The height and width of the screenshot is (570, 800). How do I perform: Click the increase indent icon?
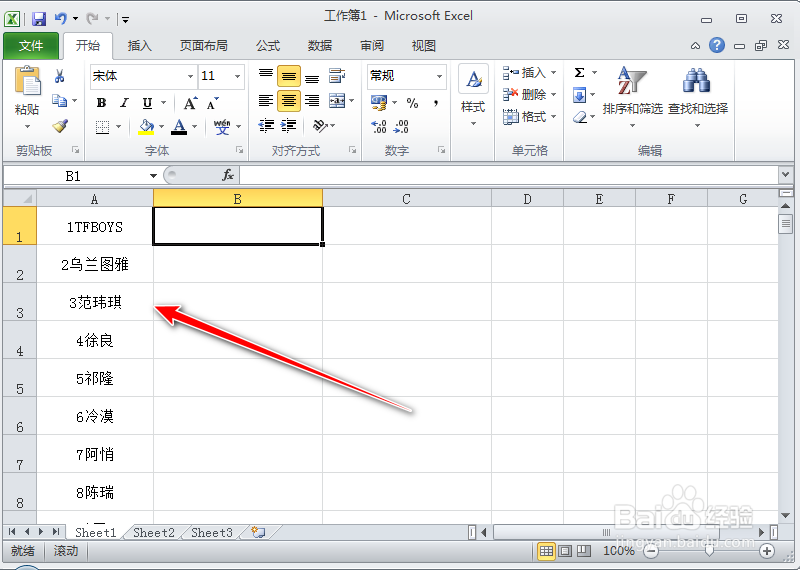(x=289, y=126)
